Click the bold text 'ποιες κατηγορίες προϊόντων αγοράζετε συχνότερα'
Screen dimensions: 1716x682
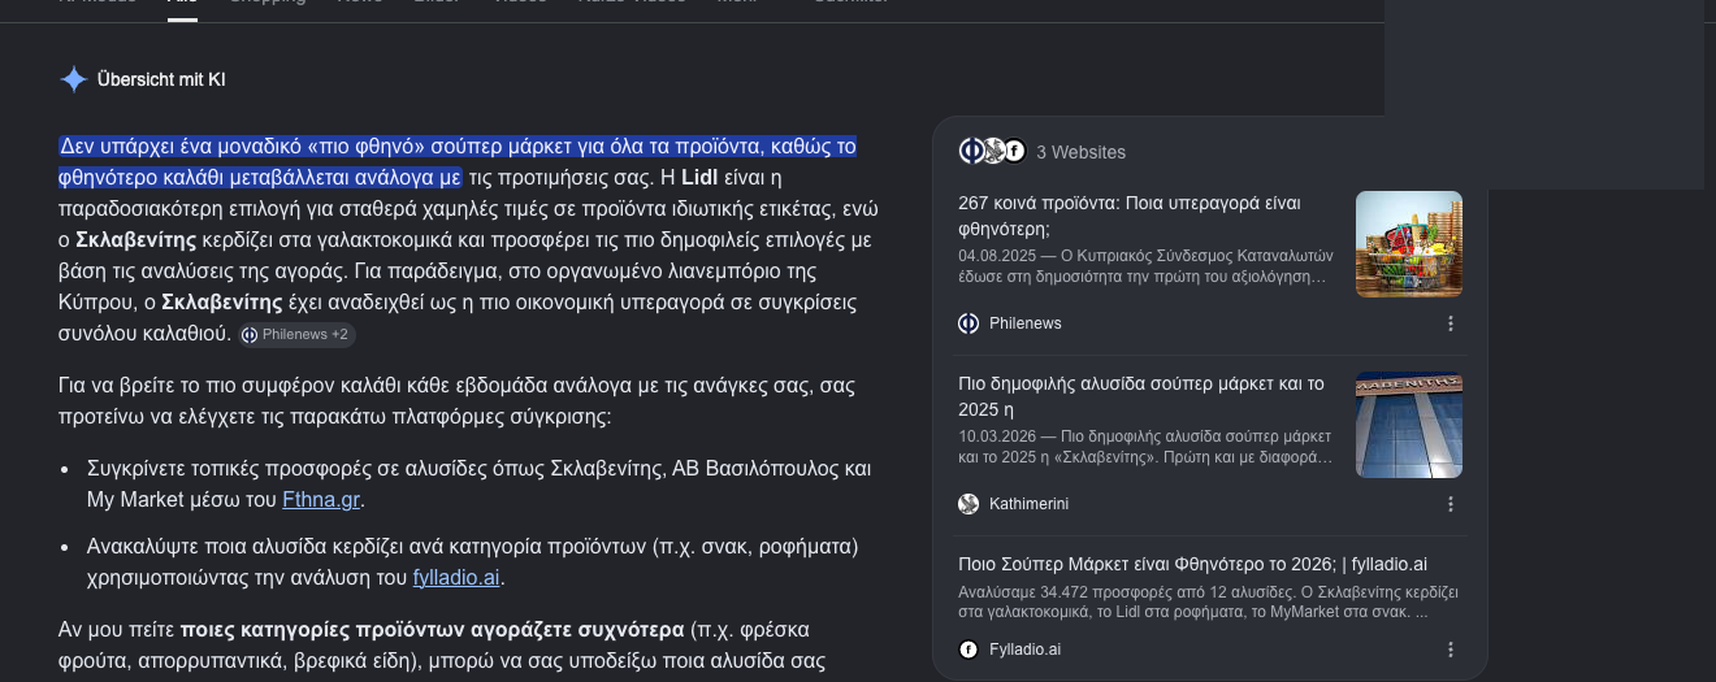432,629
